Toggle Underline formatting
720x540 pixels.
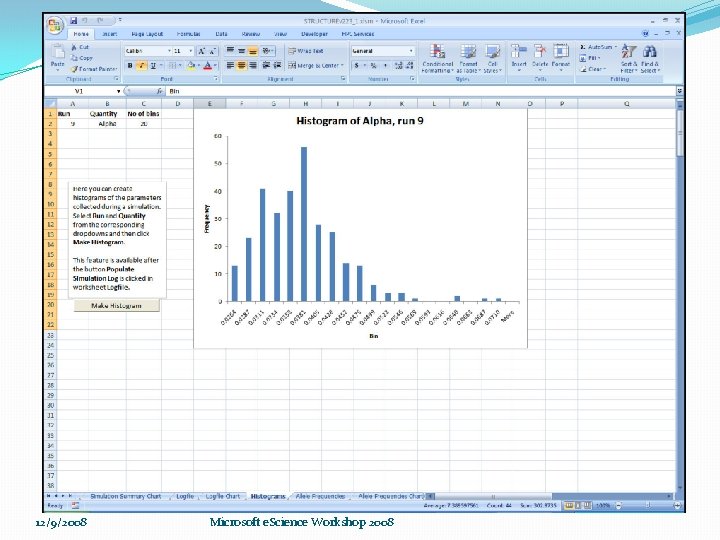[153, 66]
